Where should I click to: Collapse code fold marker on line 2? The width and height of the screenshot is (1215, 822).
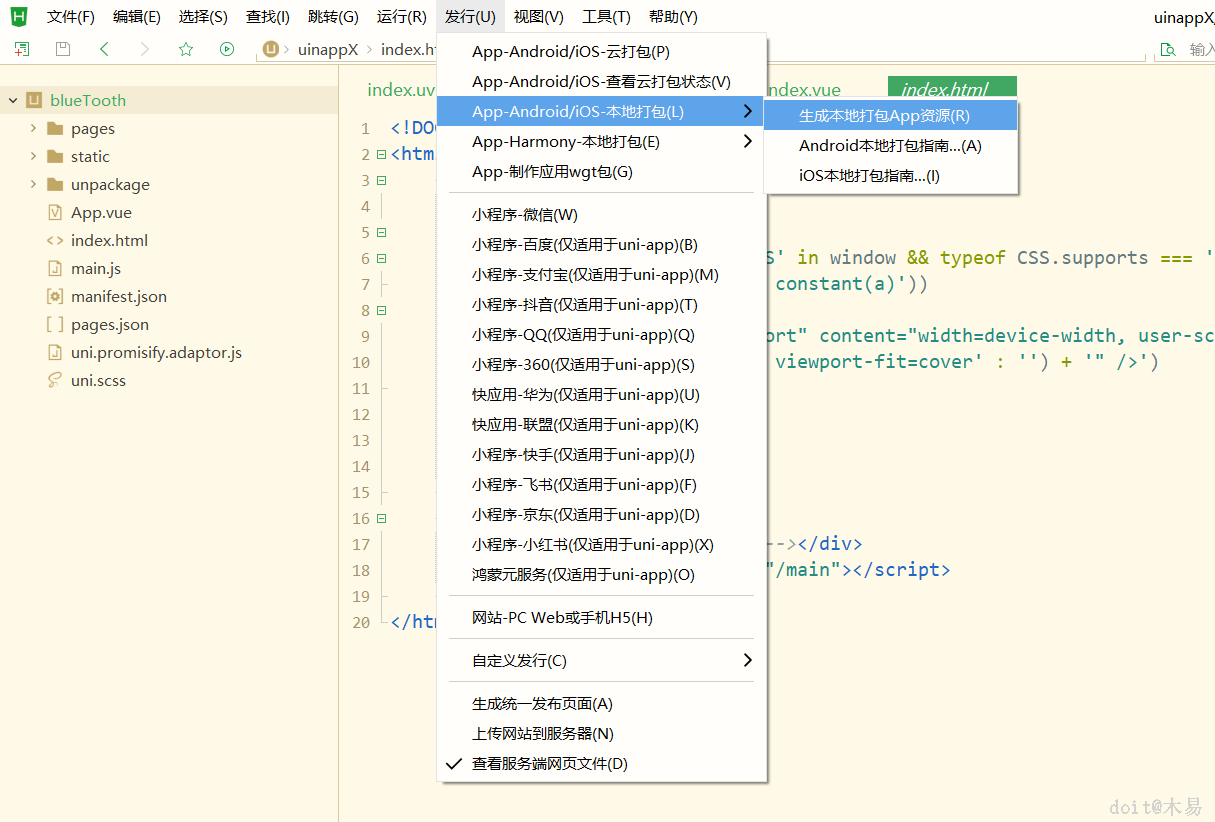click(381, 155)
